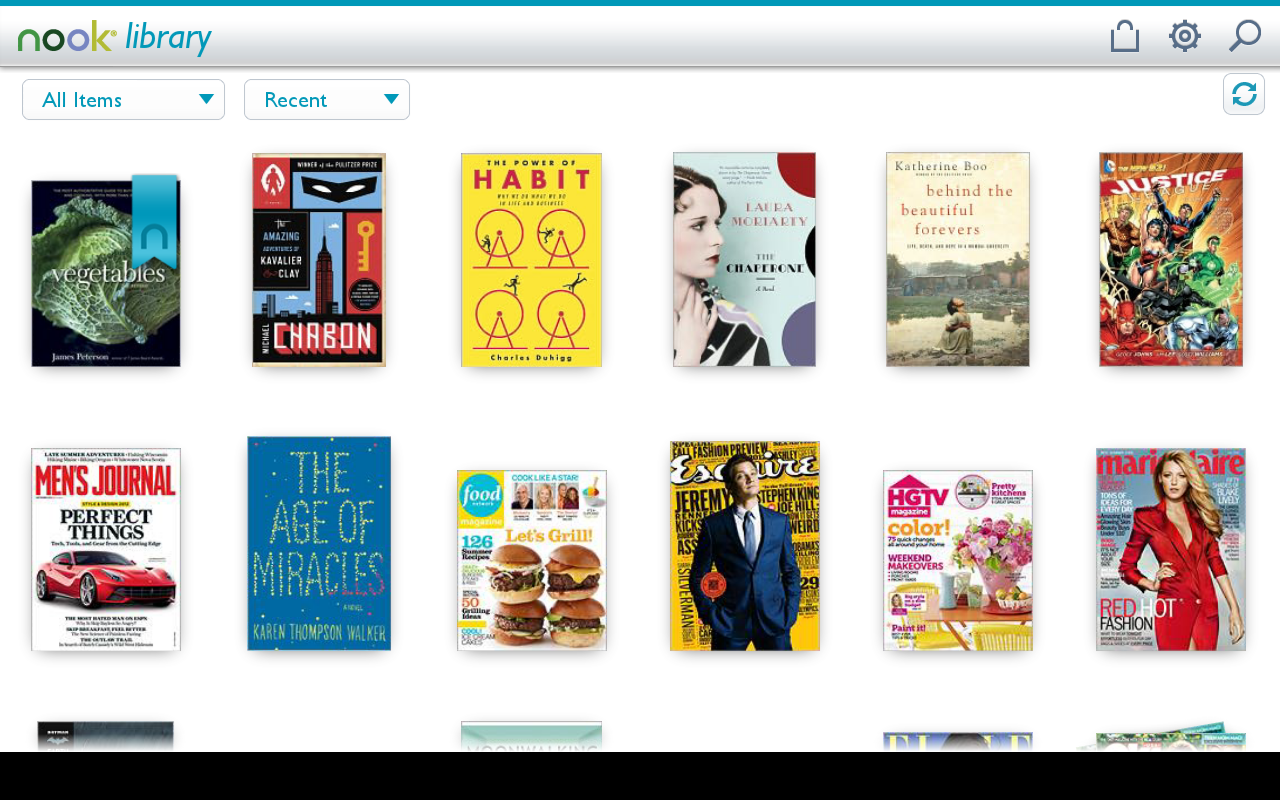Open the Batman cover in bottom row
This screenshot has width=1280, height=800.
(x=105, y=736)
